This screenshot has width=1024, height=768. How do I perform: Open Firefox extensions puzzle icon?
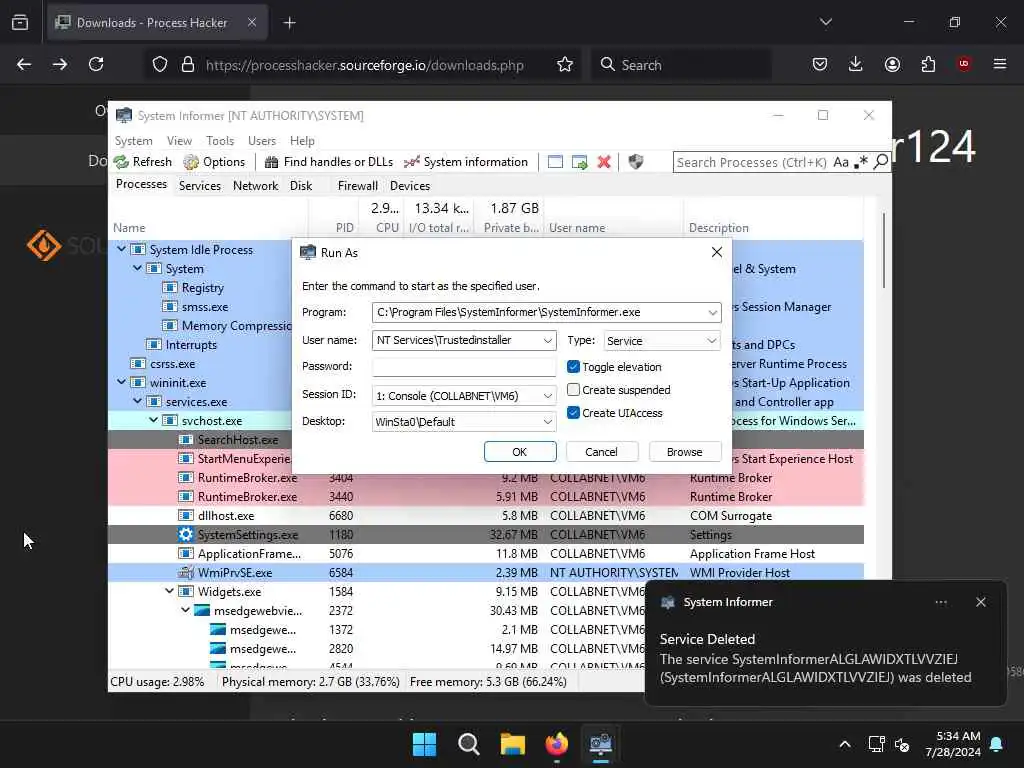point(928,64)
